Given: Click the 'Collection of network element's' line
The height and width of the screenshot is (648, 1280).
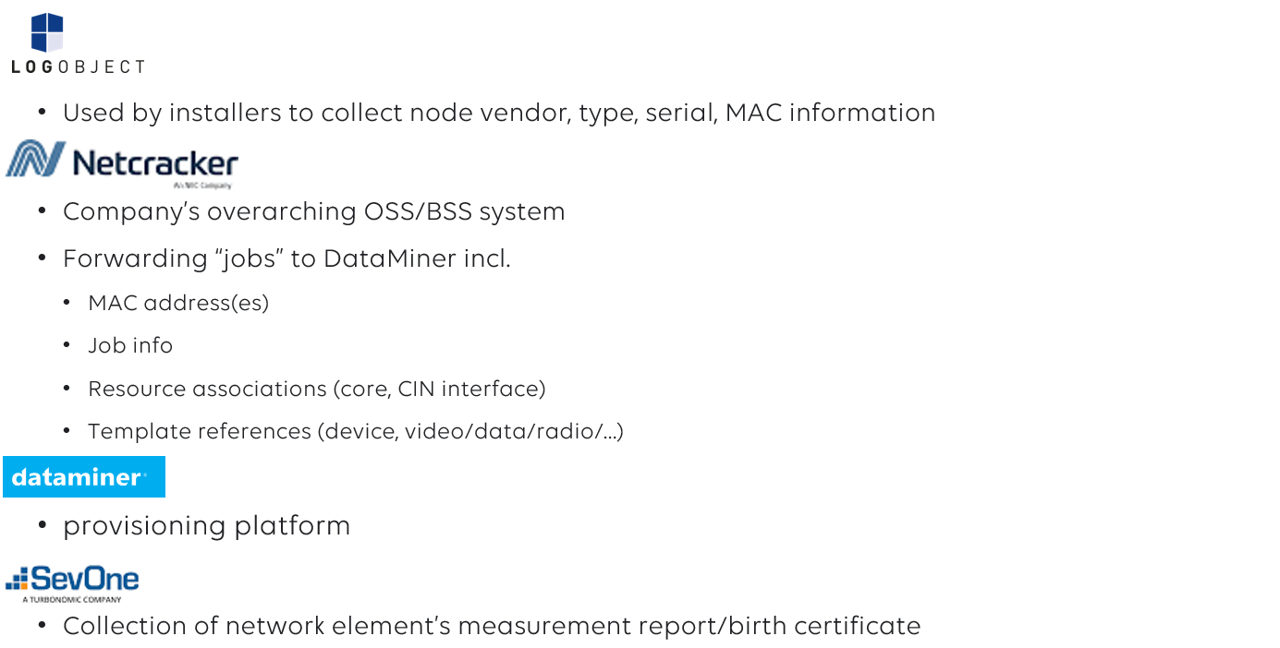Looking at the screenshot, I should point(492,626).
